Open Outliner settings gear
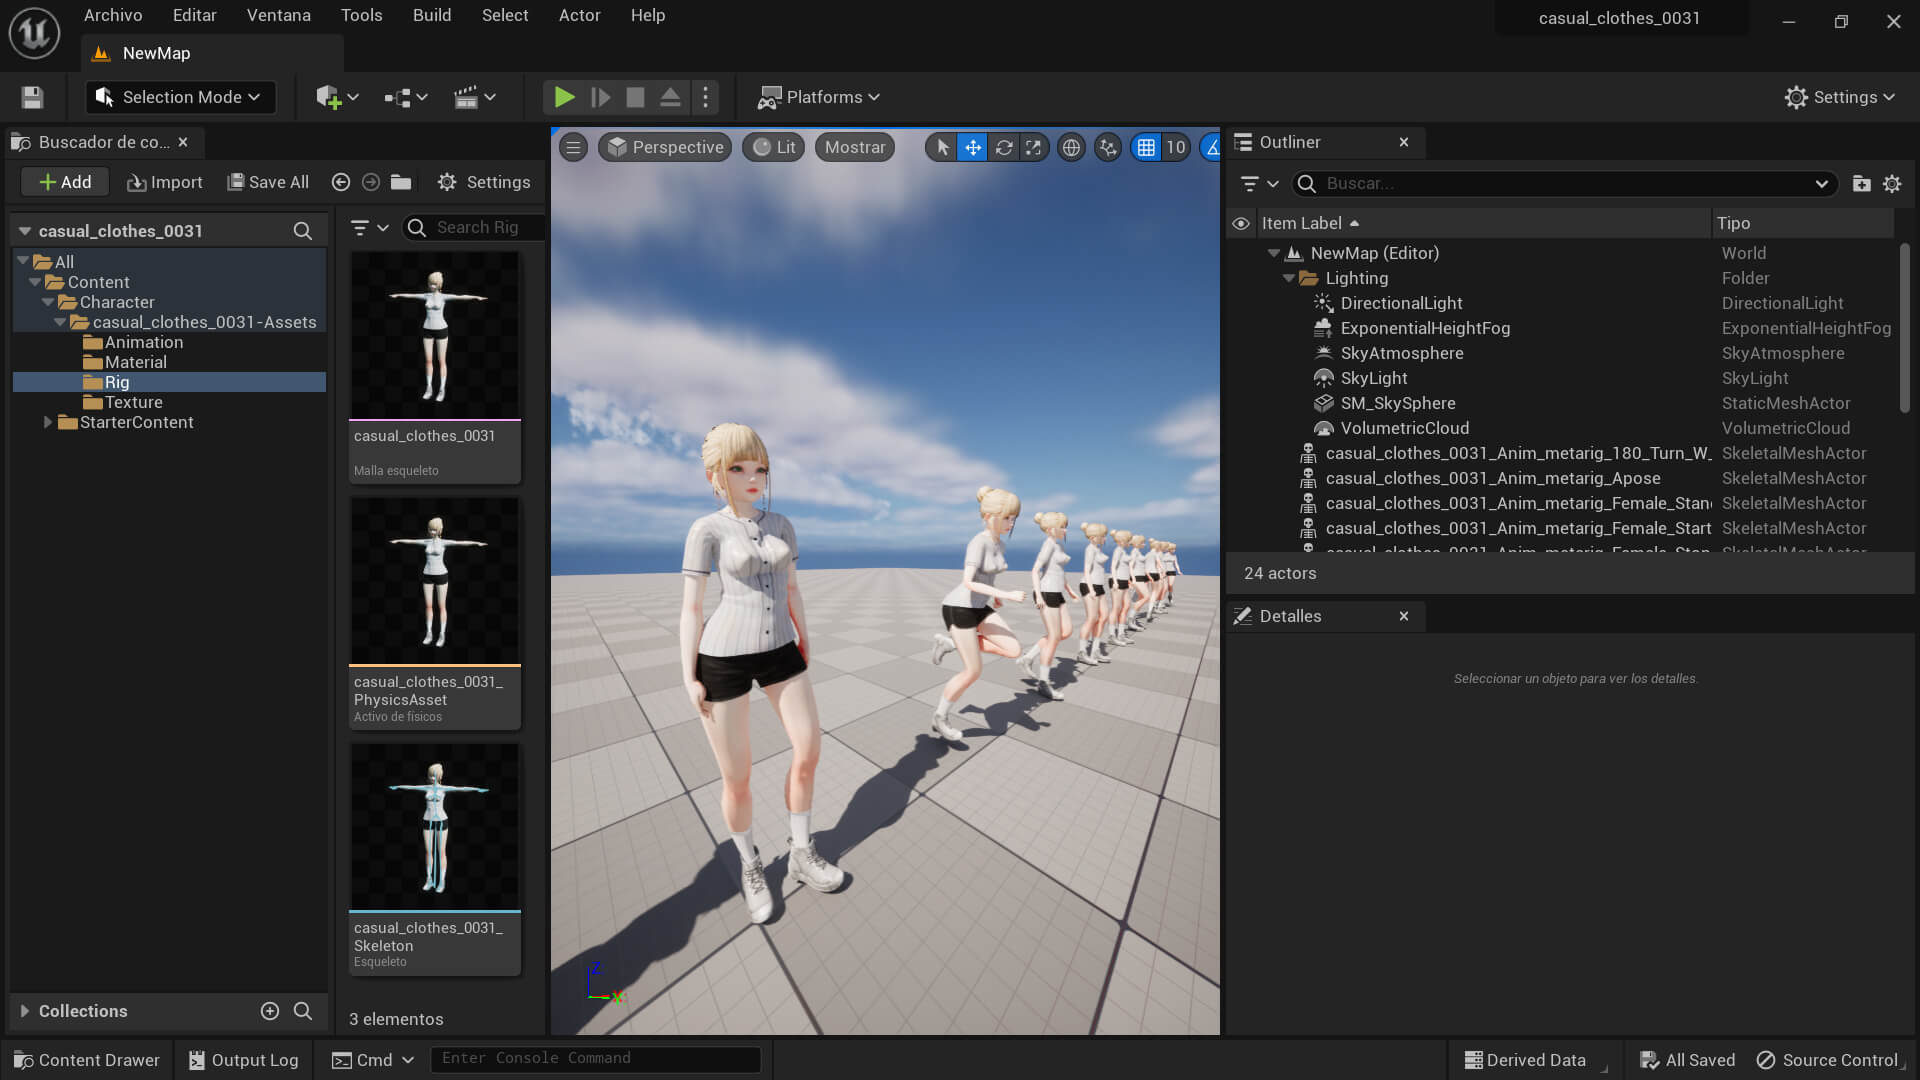 [1892, 184]
